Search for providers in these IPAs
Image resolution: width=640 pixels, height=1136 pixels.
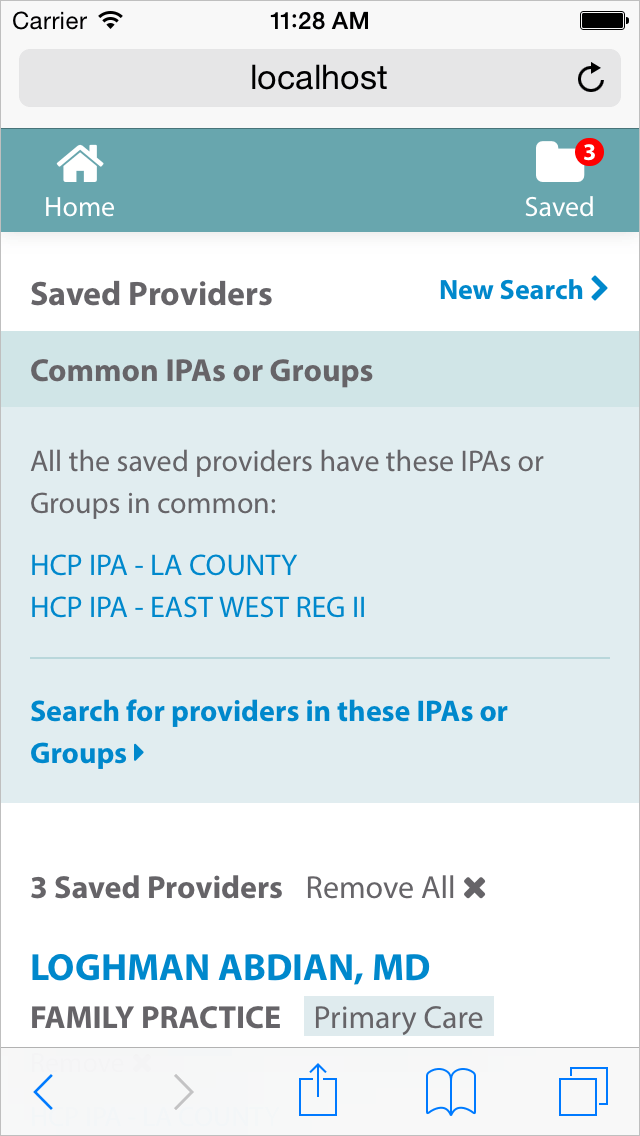(x=268, y=712)
